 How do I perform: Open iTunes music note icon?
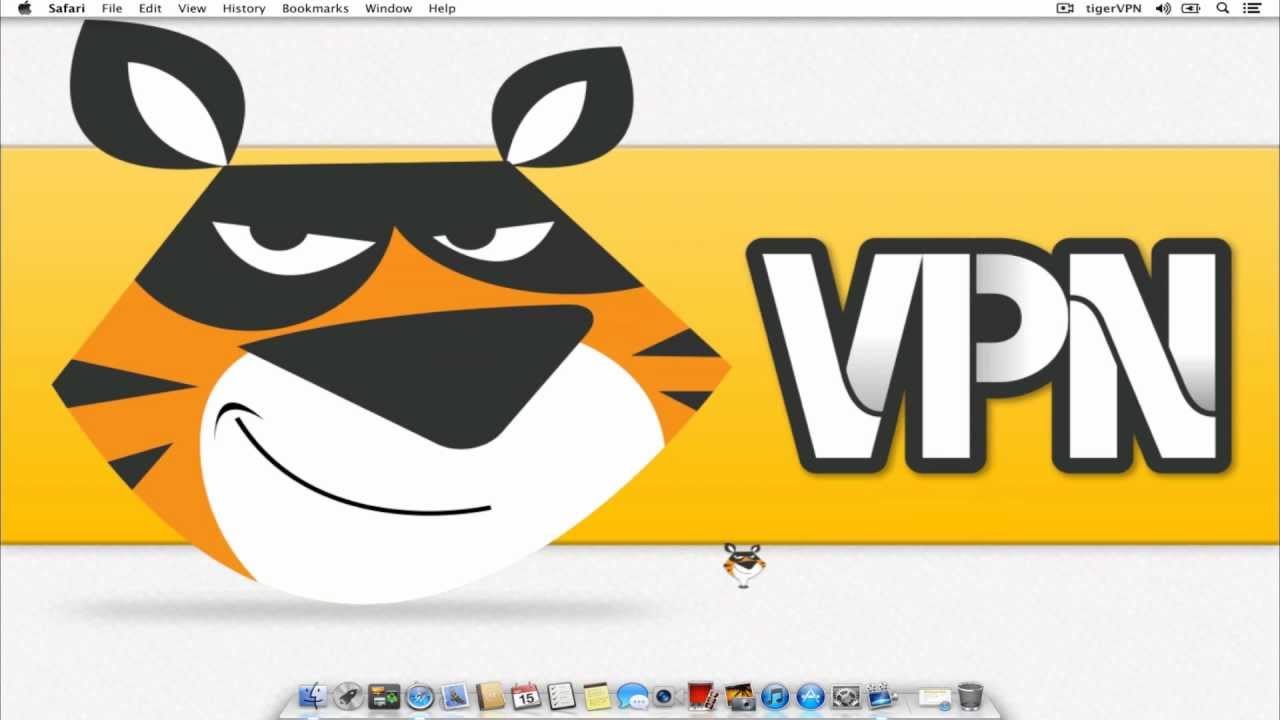(x=775, y=695)
